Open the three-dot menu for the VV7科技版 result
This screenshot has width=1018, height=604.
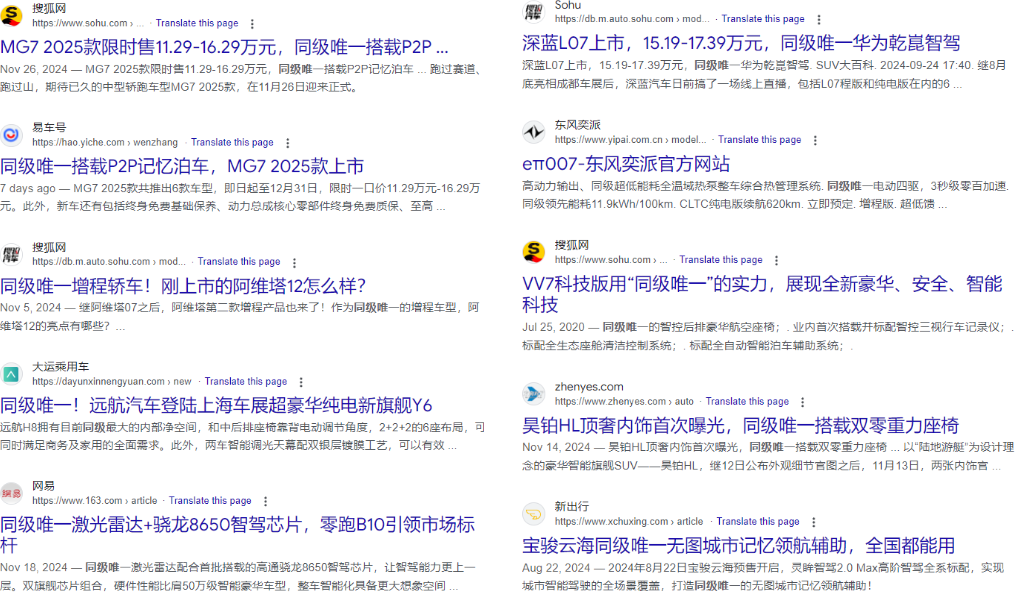click(776, 260)
